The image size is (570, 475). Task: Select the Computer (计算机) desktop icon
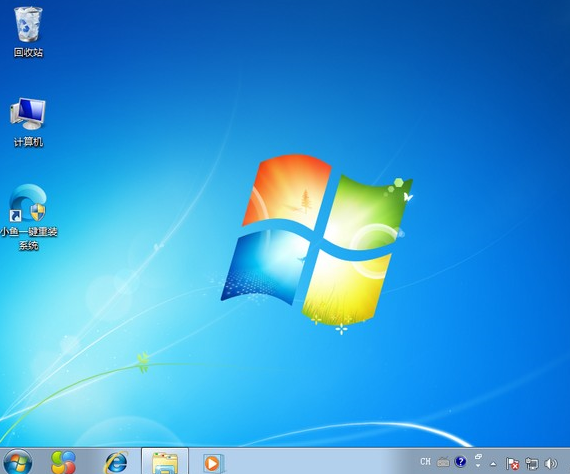tap(28, 113)
